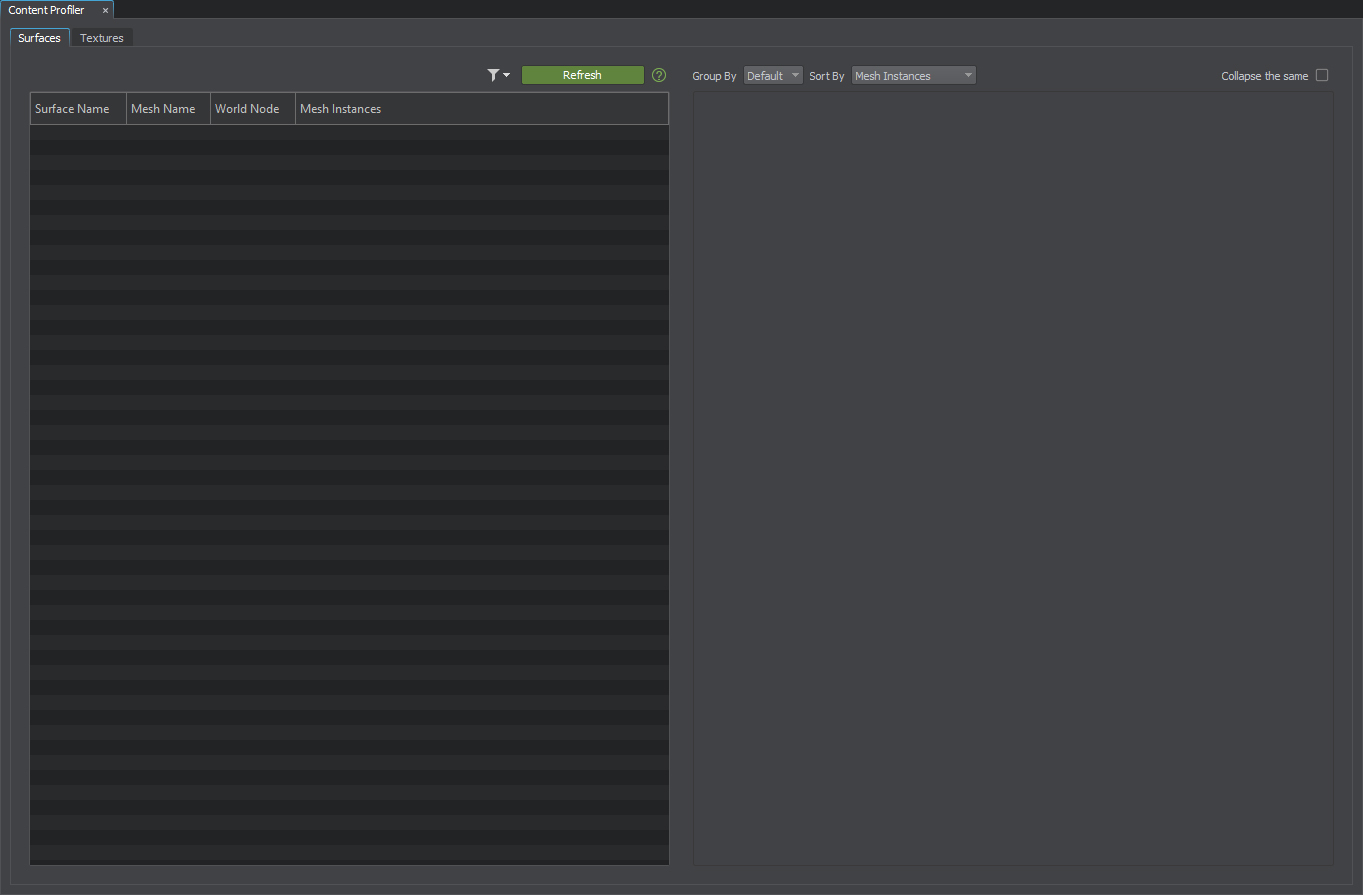Click the Collapse the same label text
The image size is (1363, 895).
pyautogui.click(x=1264, y=77)
